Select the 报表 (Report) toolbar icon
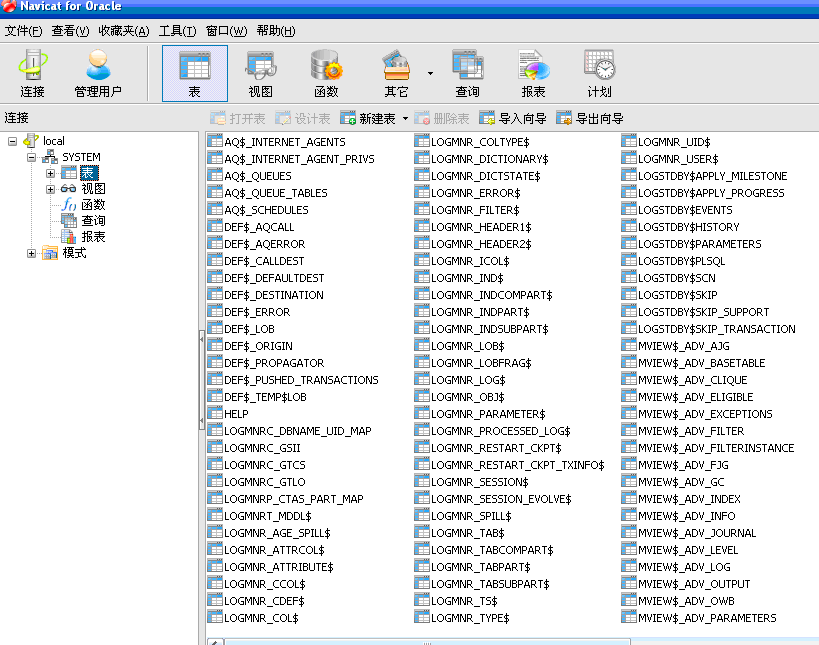This screenshot has height=645, width=819. tap(533, 73)
